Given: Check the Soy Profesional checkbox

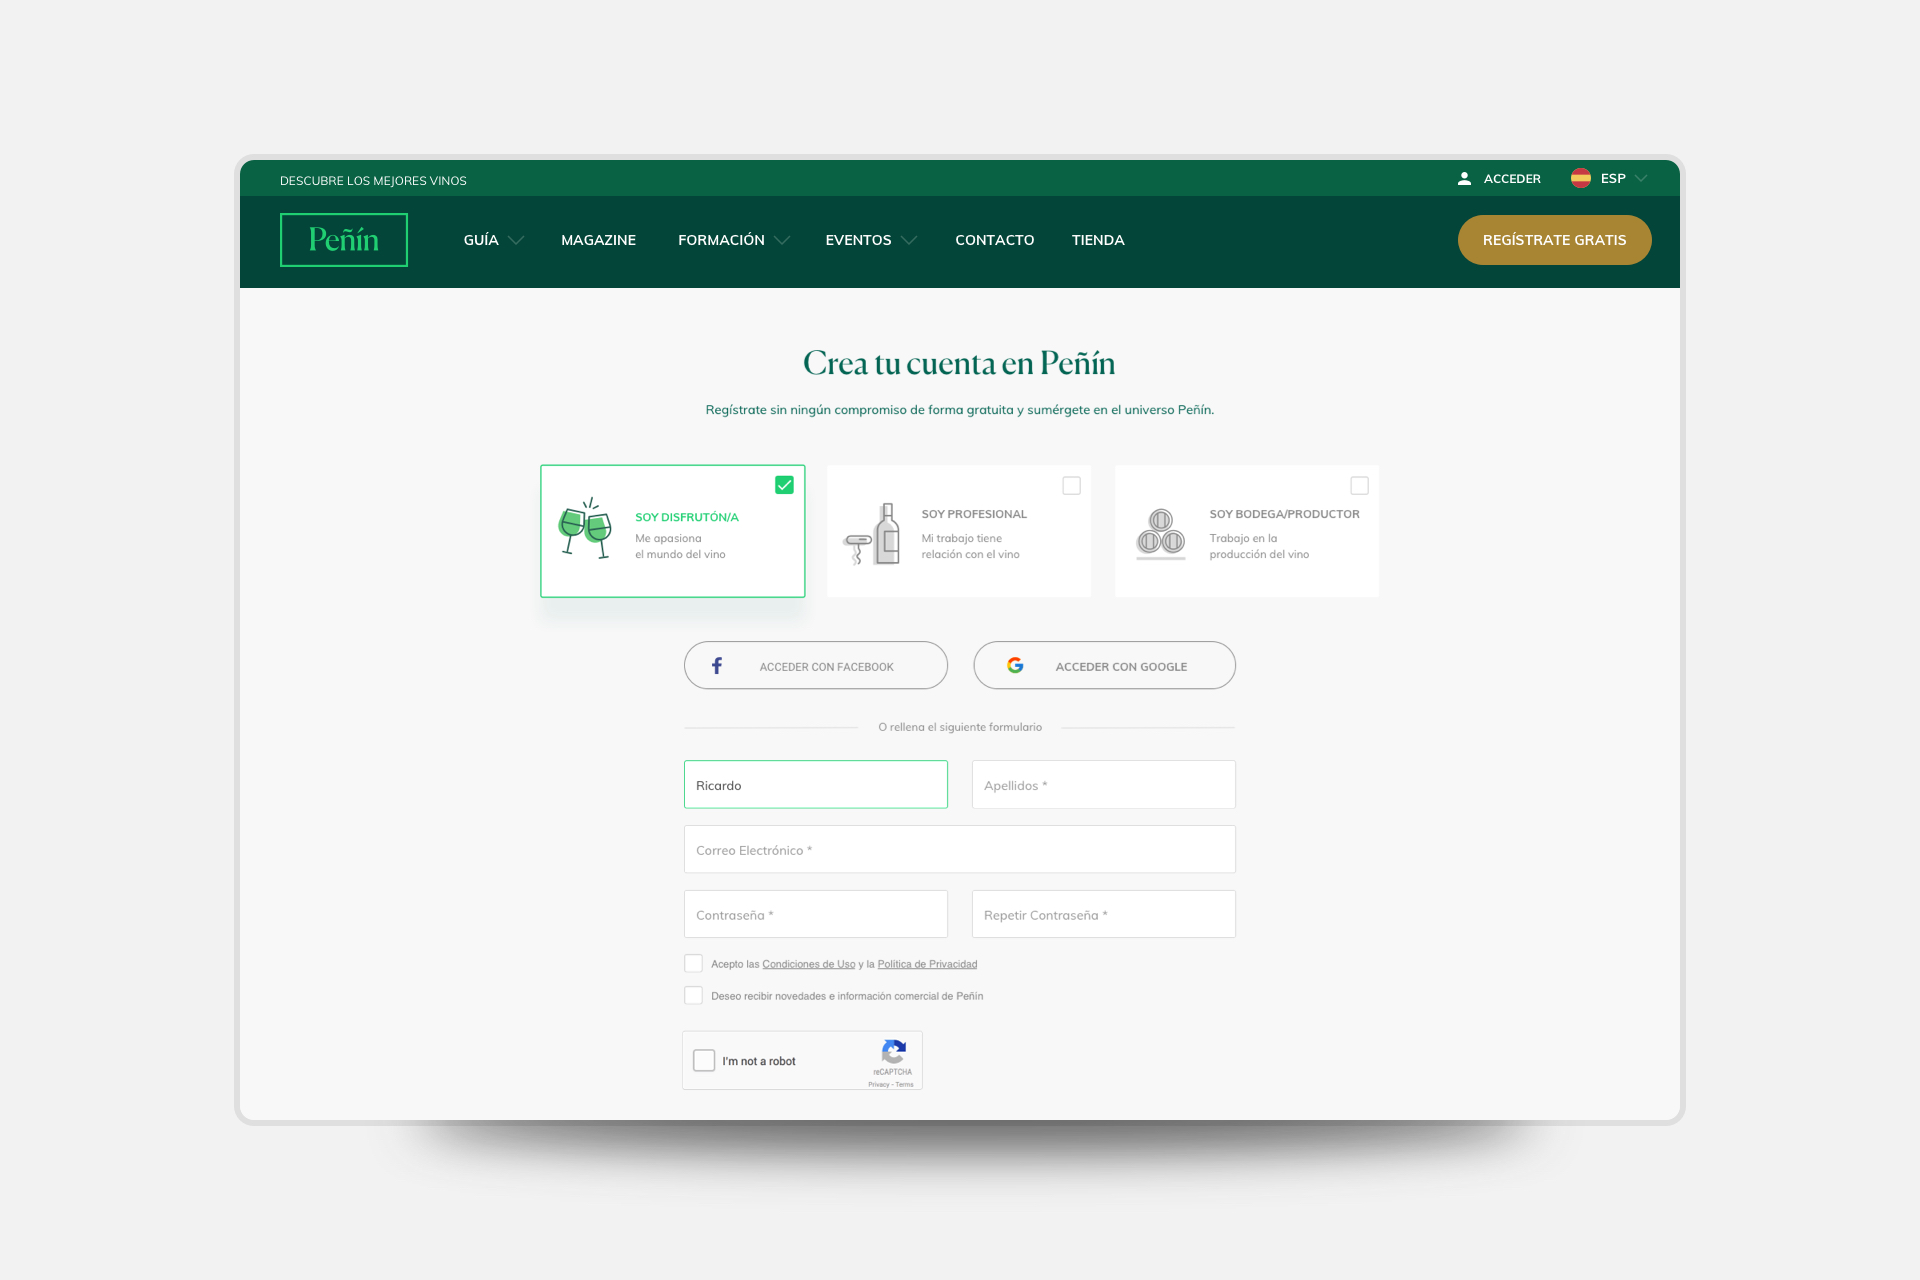Looking at the screenshot, I should coord(1071,486).
